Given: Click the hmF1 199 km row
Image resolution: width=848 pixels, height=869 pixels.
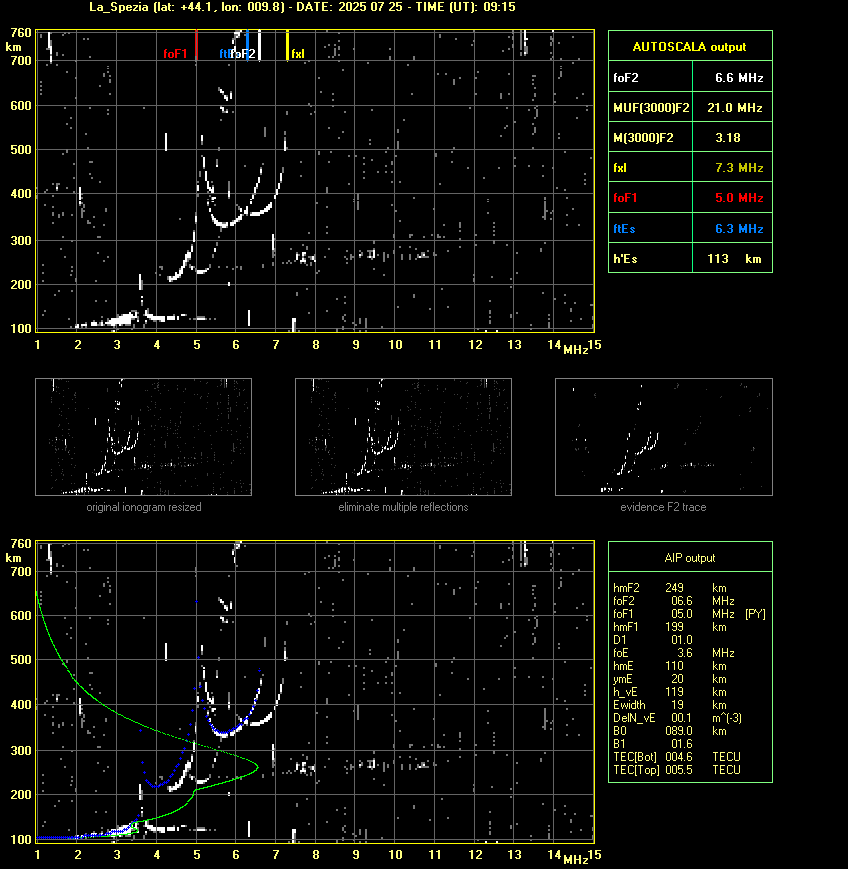Looking at the screenshot, I should coord(670,627).
